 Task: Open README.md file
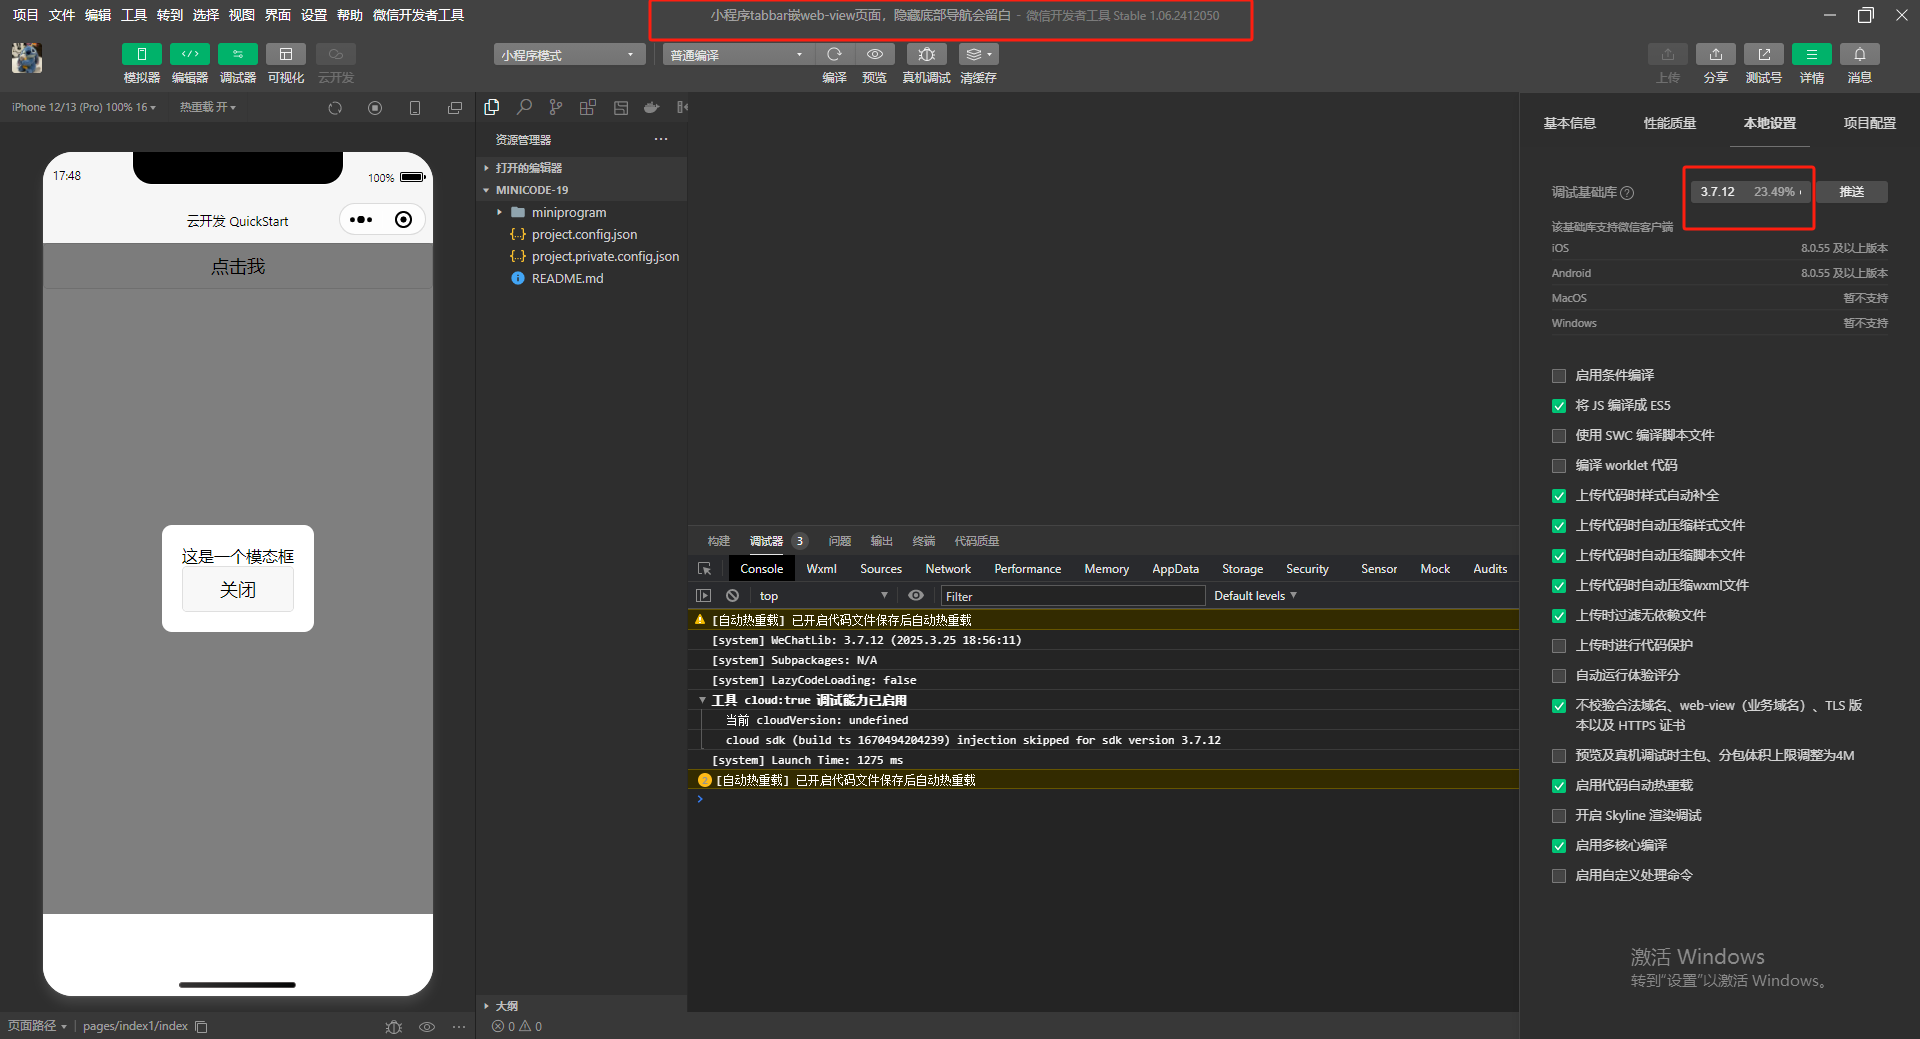pyautogui.click(x=566, y=278)
